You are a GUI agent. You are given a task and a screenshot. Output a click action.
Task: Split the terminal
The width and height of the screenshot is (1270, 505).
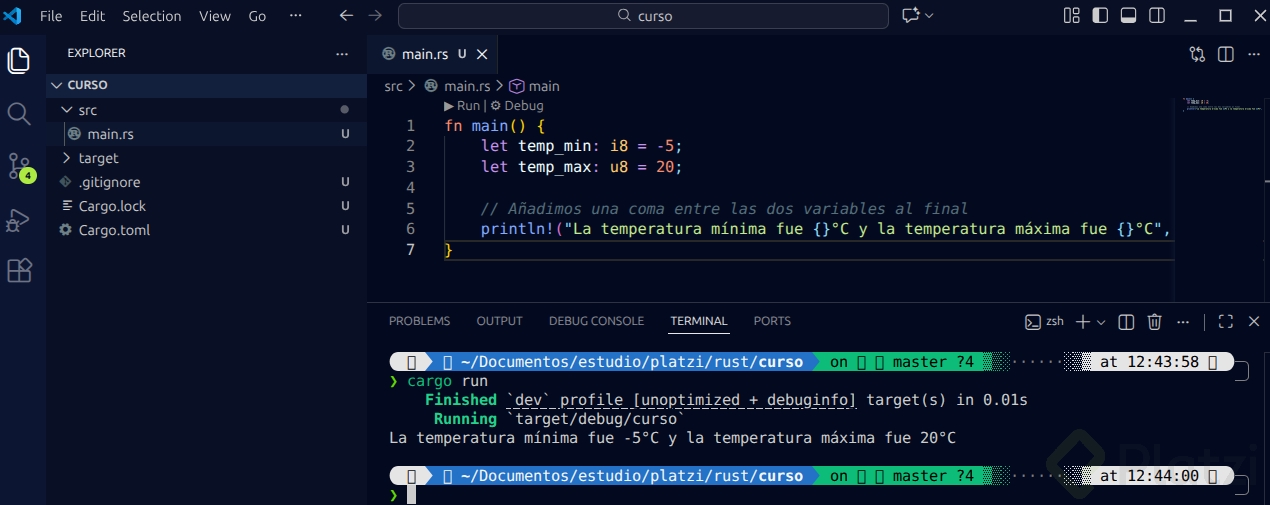point(1126,322)
